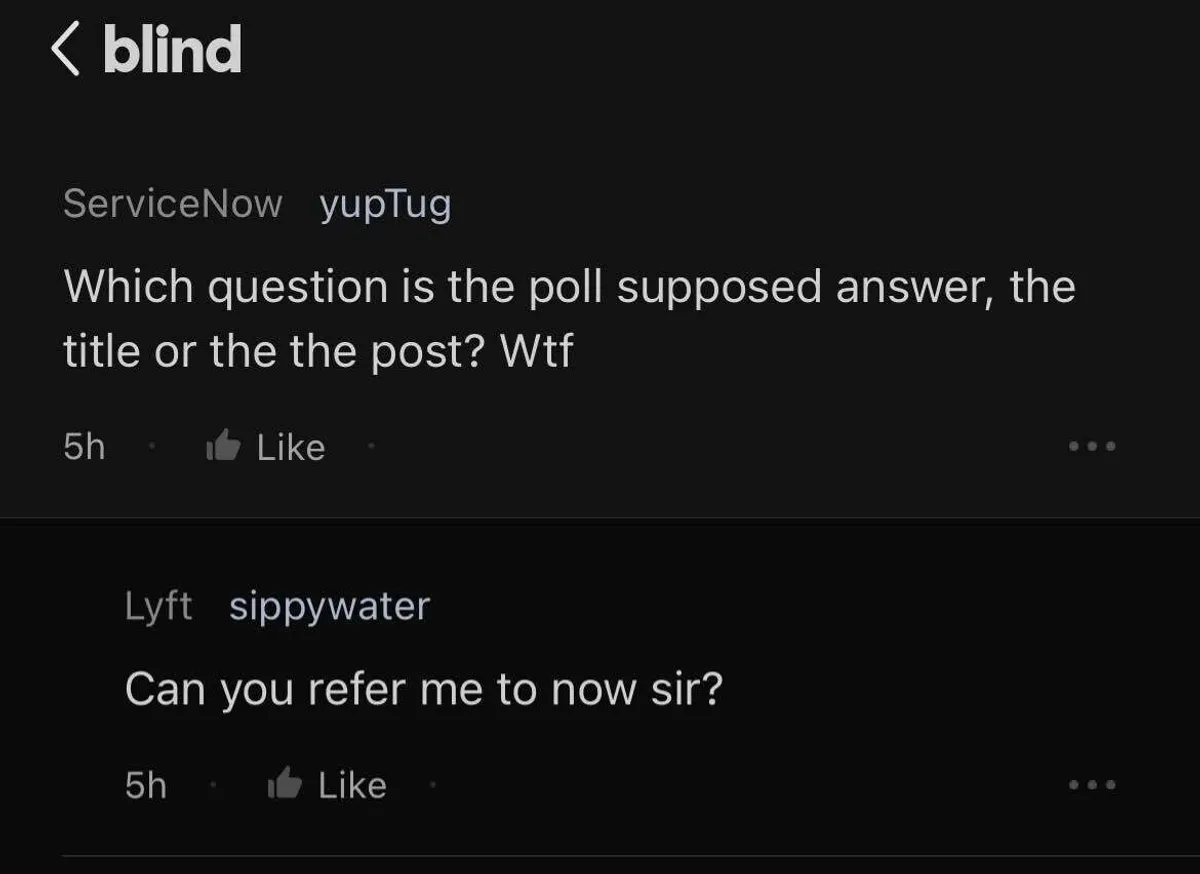Open three-dot menu on sippywater's reply
Image resolution: width=1200 pixels, height=874 pixels.
[x=1092, y=784]
